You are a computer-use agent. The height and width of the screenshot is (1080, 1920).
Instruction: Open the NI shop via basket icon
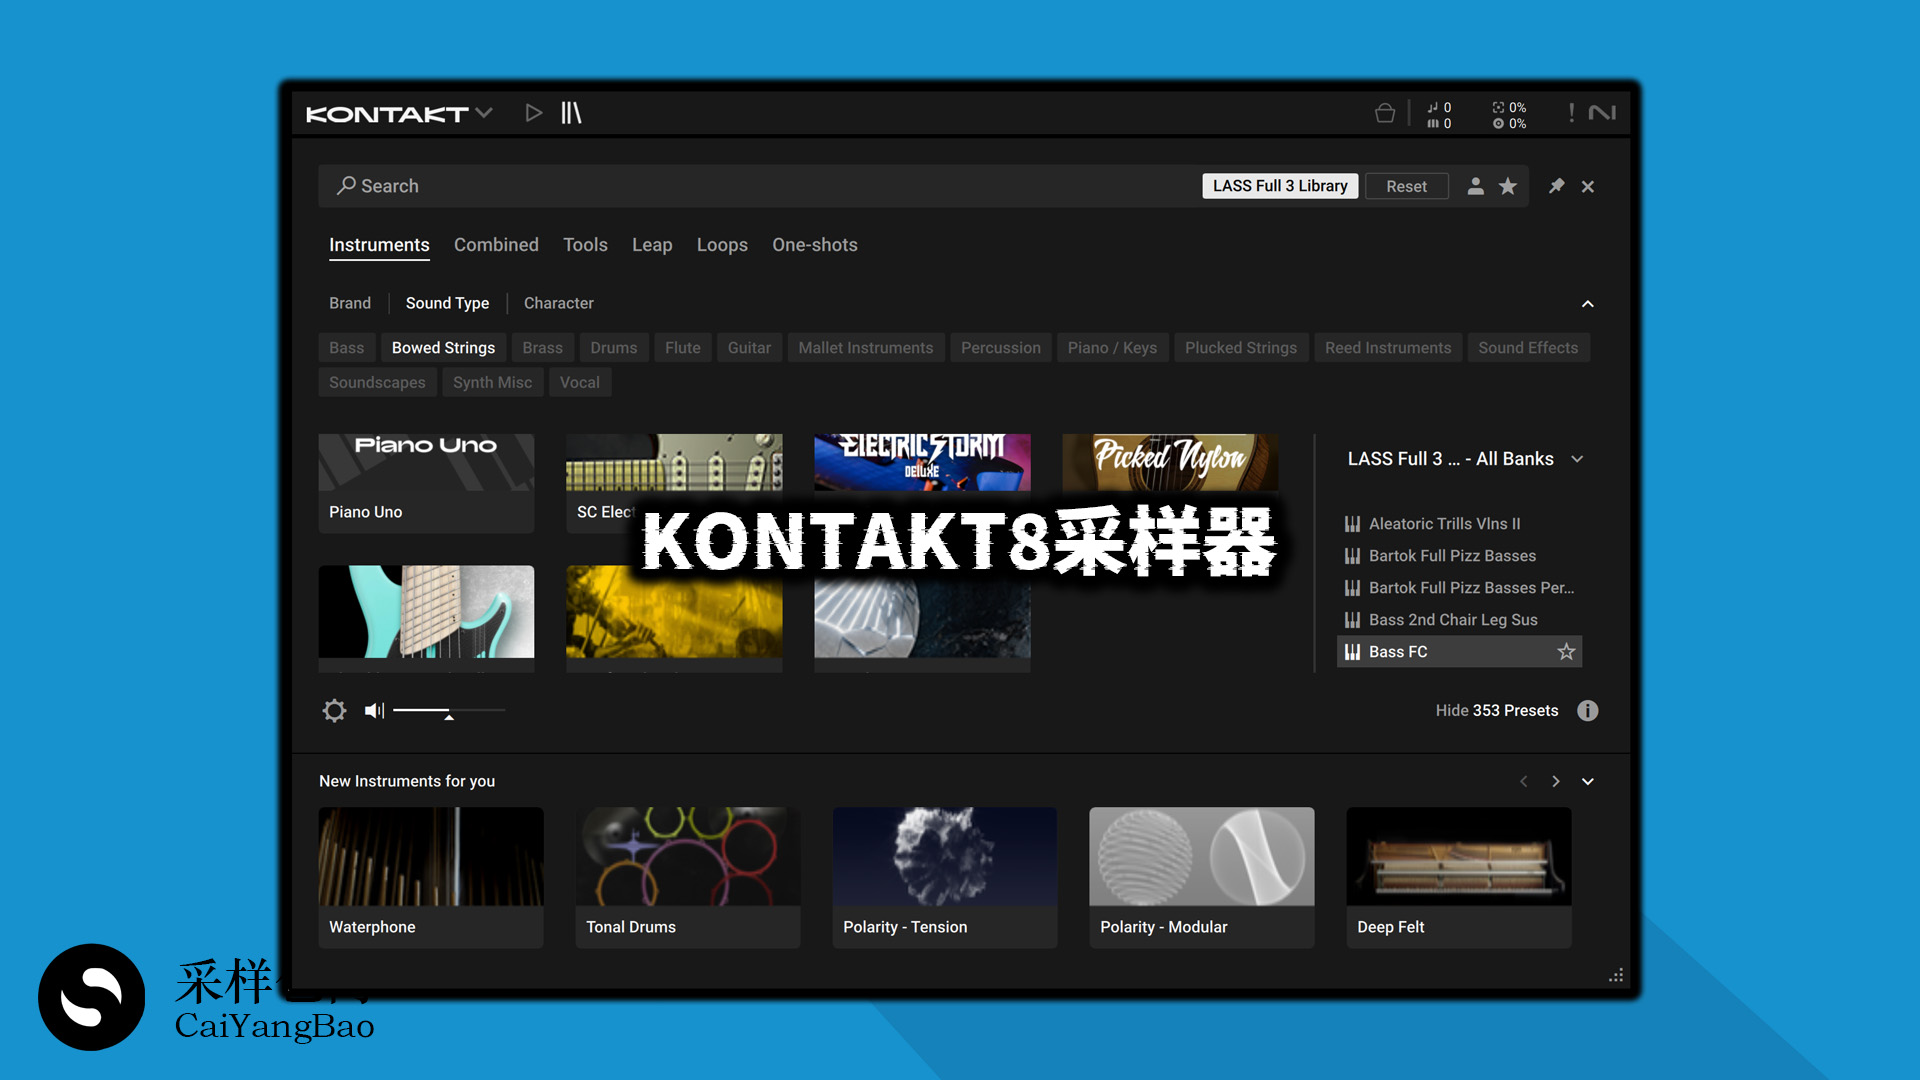point(1386,112)
